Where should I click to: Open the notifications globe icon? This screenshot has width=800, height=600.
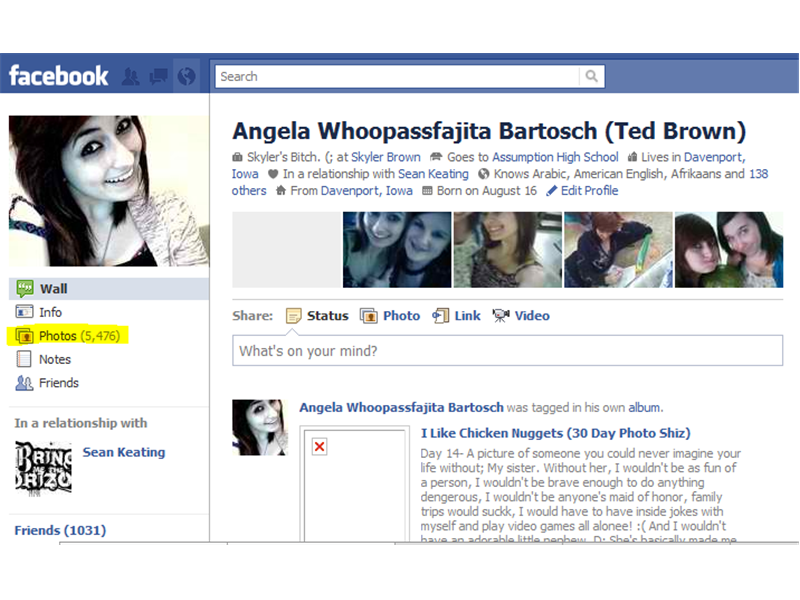(186, 77)
